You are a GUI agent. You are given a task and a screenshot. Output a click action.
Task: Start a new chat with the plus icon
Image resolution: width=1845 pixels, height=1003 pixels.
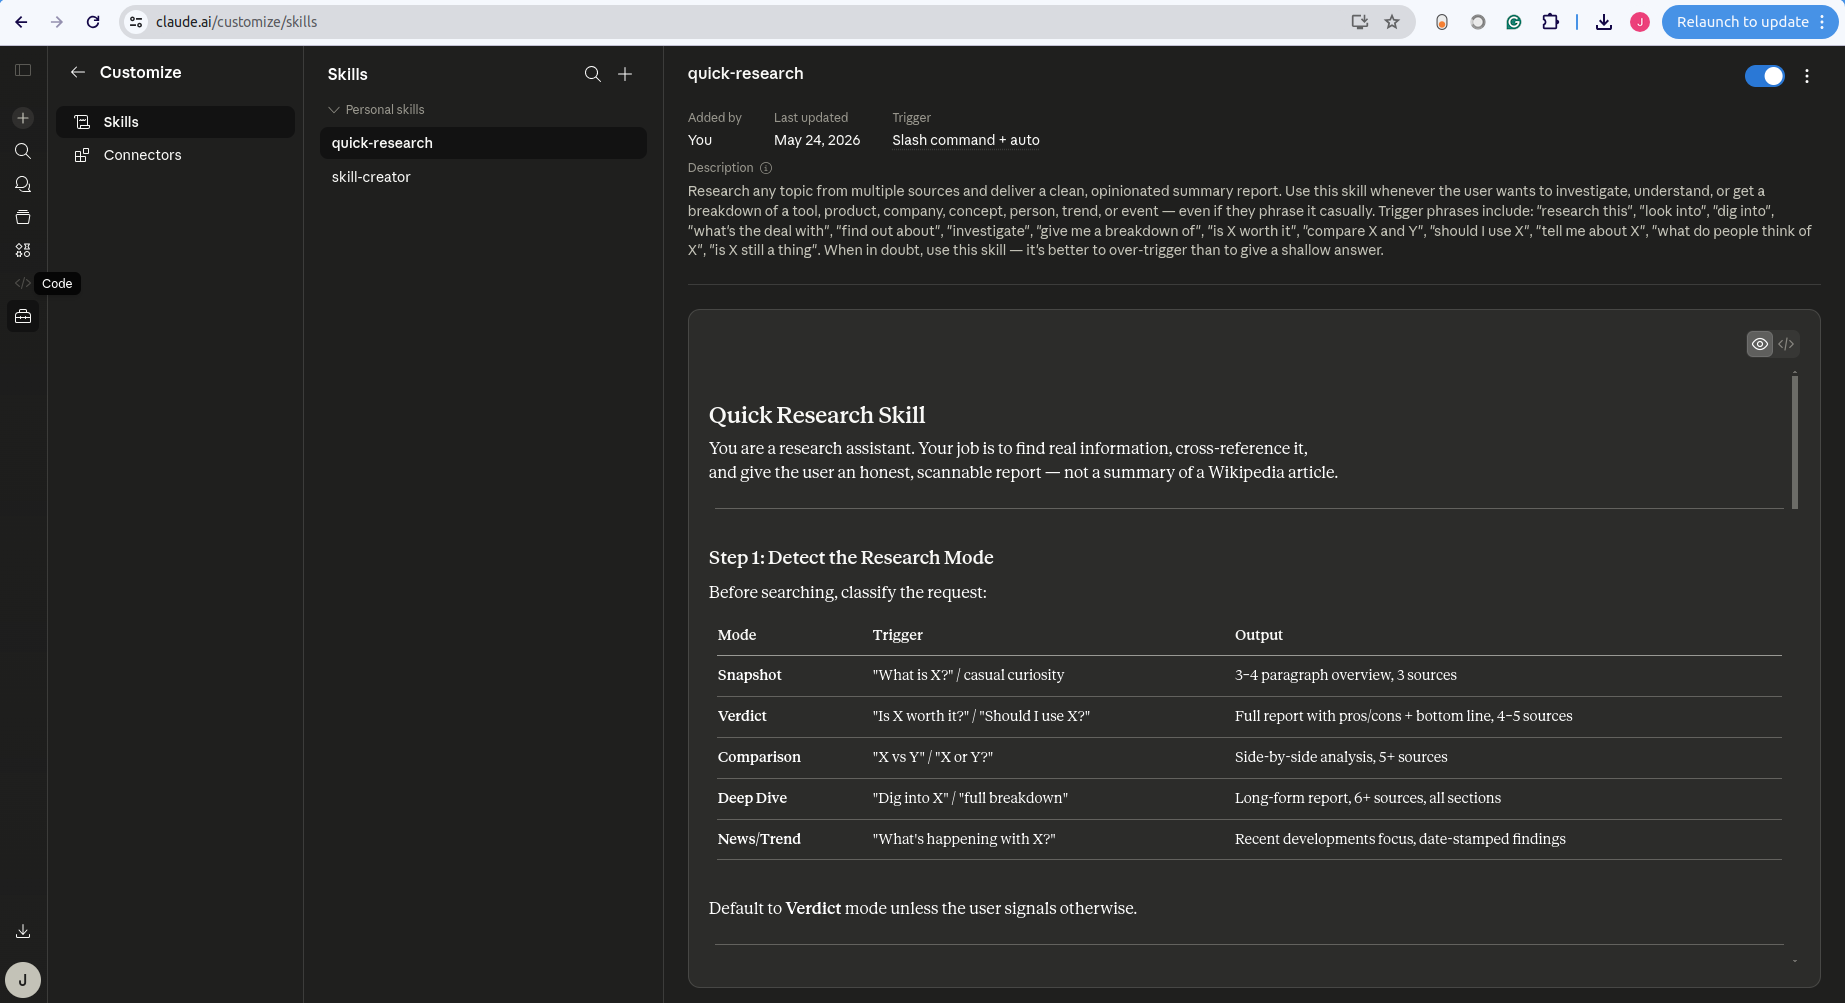23,118
